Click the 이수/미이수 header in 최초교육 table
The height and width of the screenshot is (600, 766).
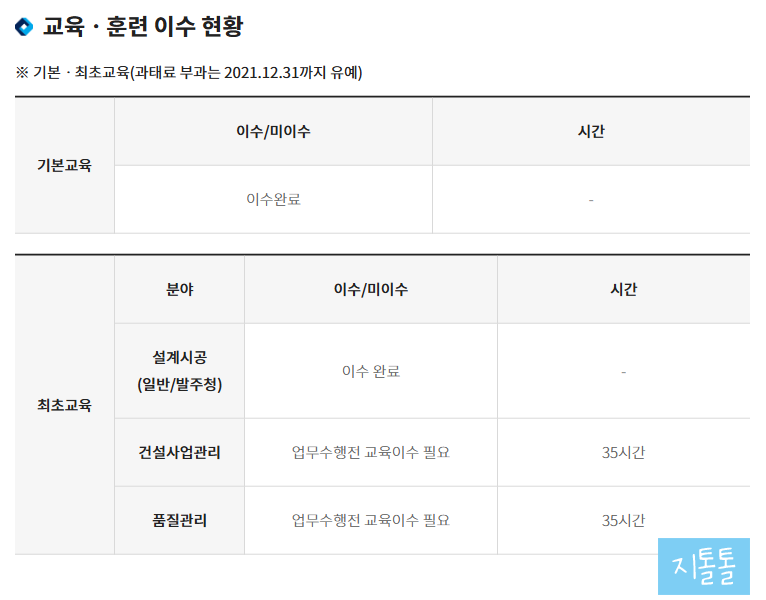(371, 289)
